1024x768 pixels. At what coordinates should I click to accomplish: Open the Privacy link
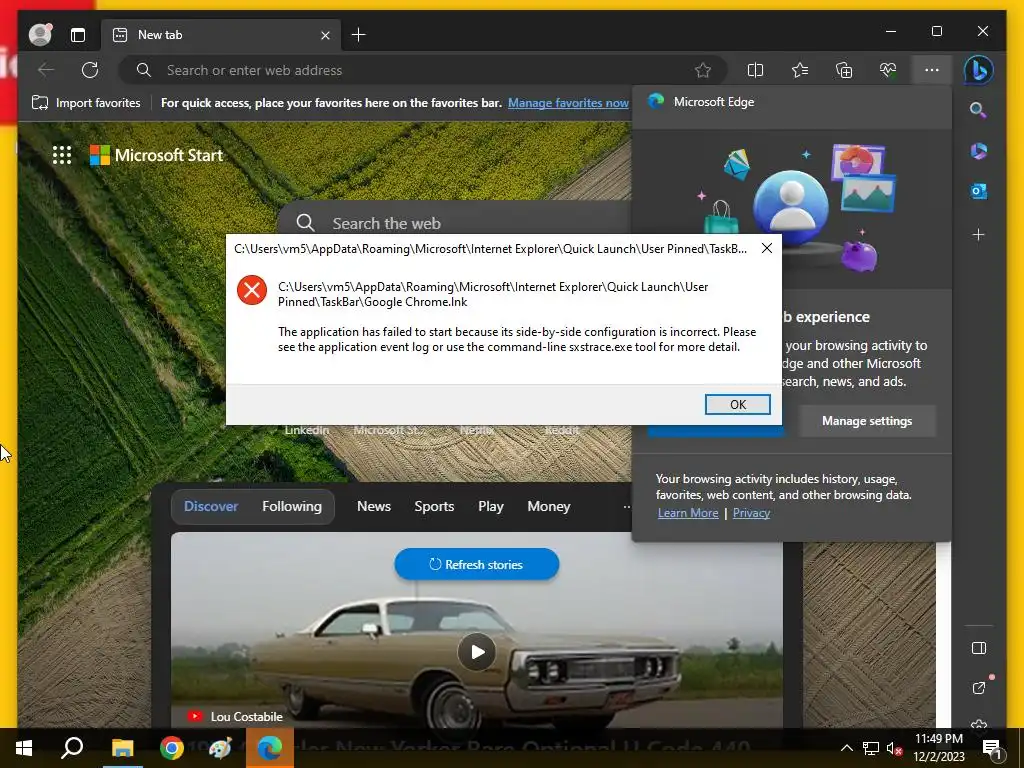point(751,513)
